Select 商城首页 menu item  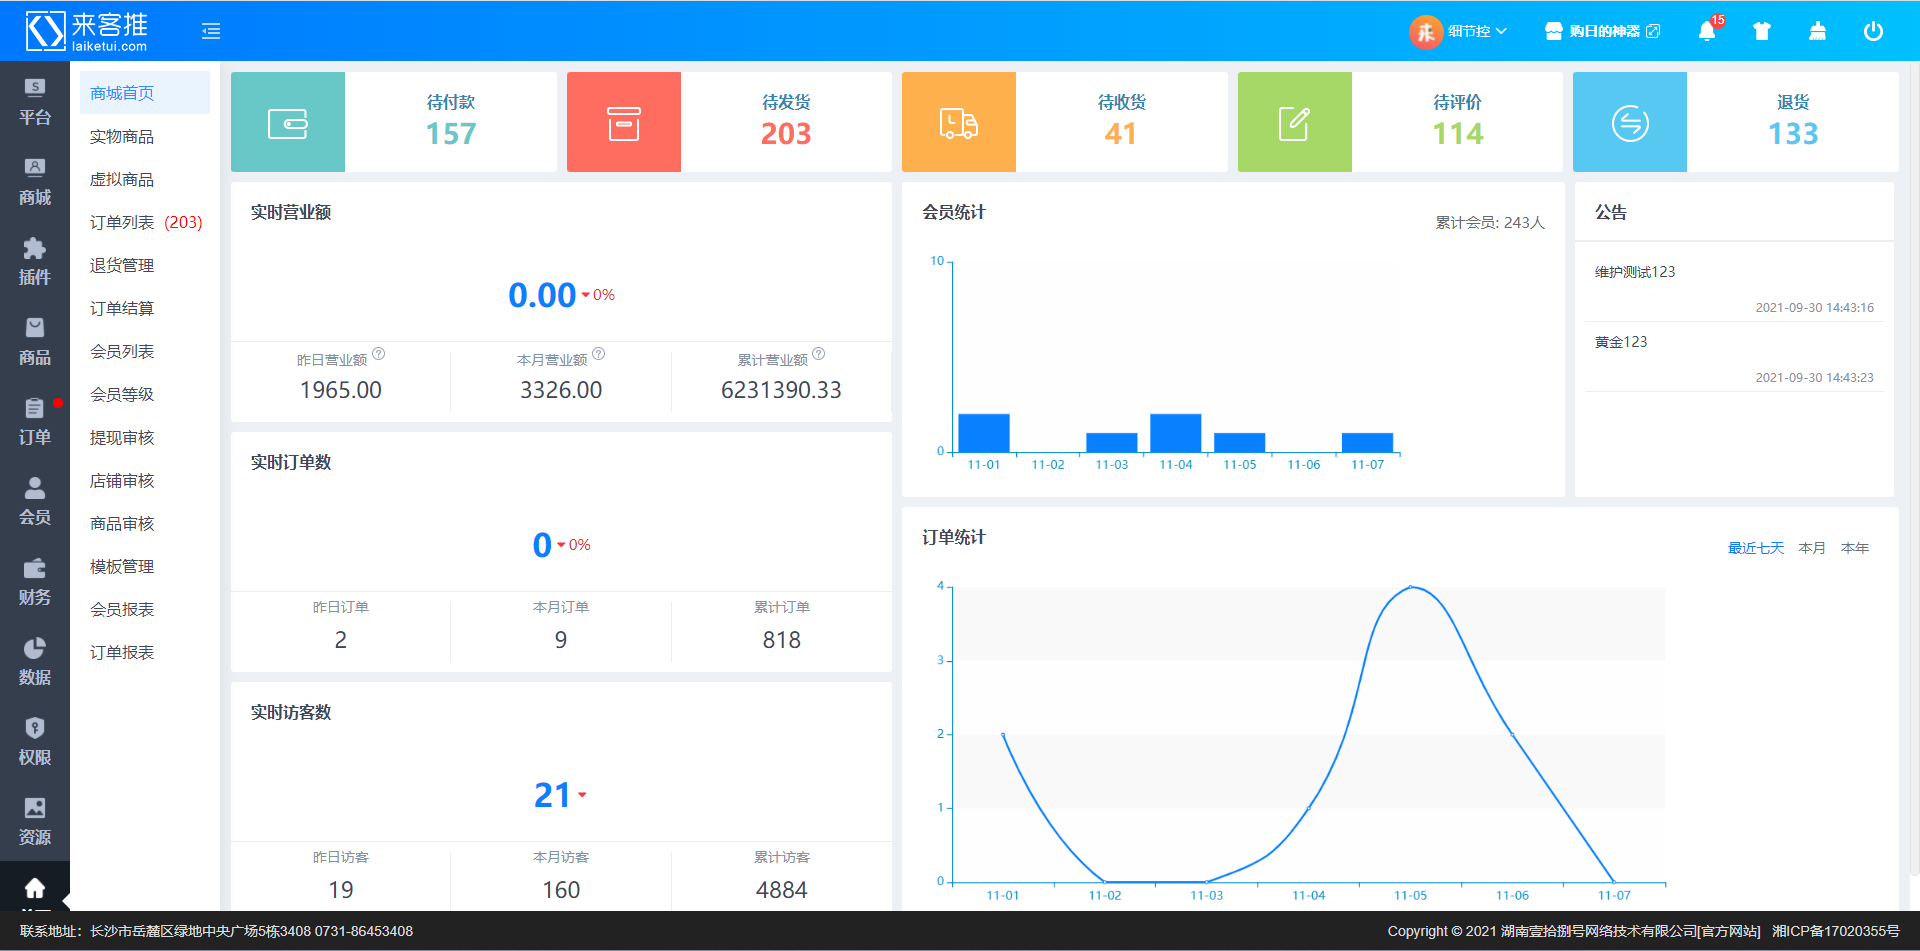145,93
